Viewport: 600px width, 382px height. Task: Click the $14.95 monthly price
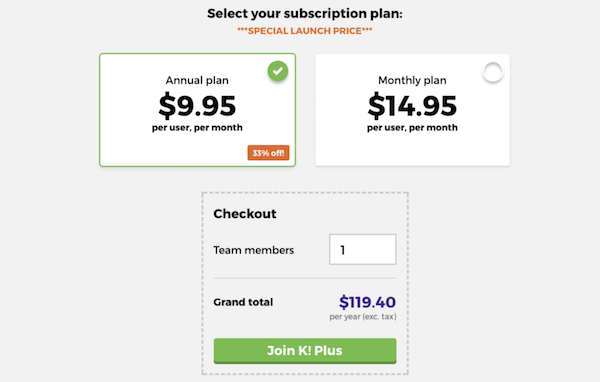pyautogui.click(x=412, y=105)
